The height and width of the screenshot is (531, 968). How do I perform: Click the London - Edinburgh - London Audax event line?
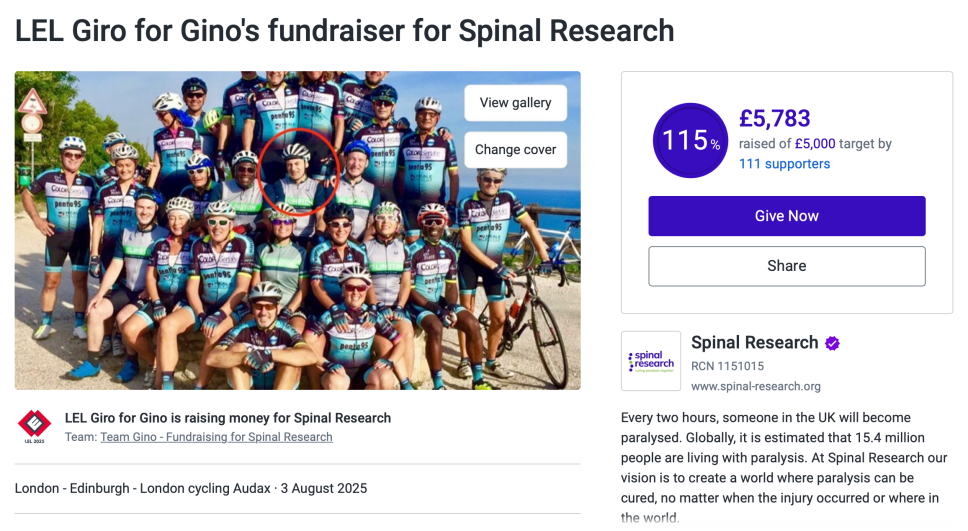191,489
